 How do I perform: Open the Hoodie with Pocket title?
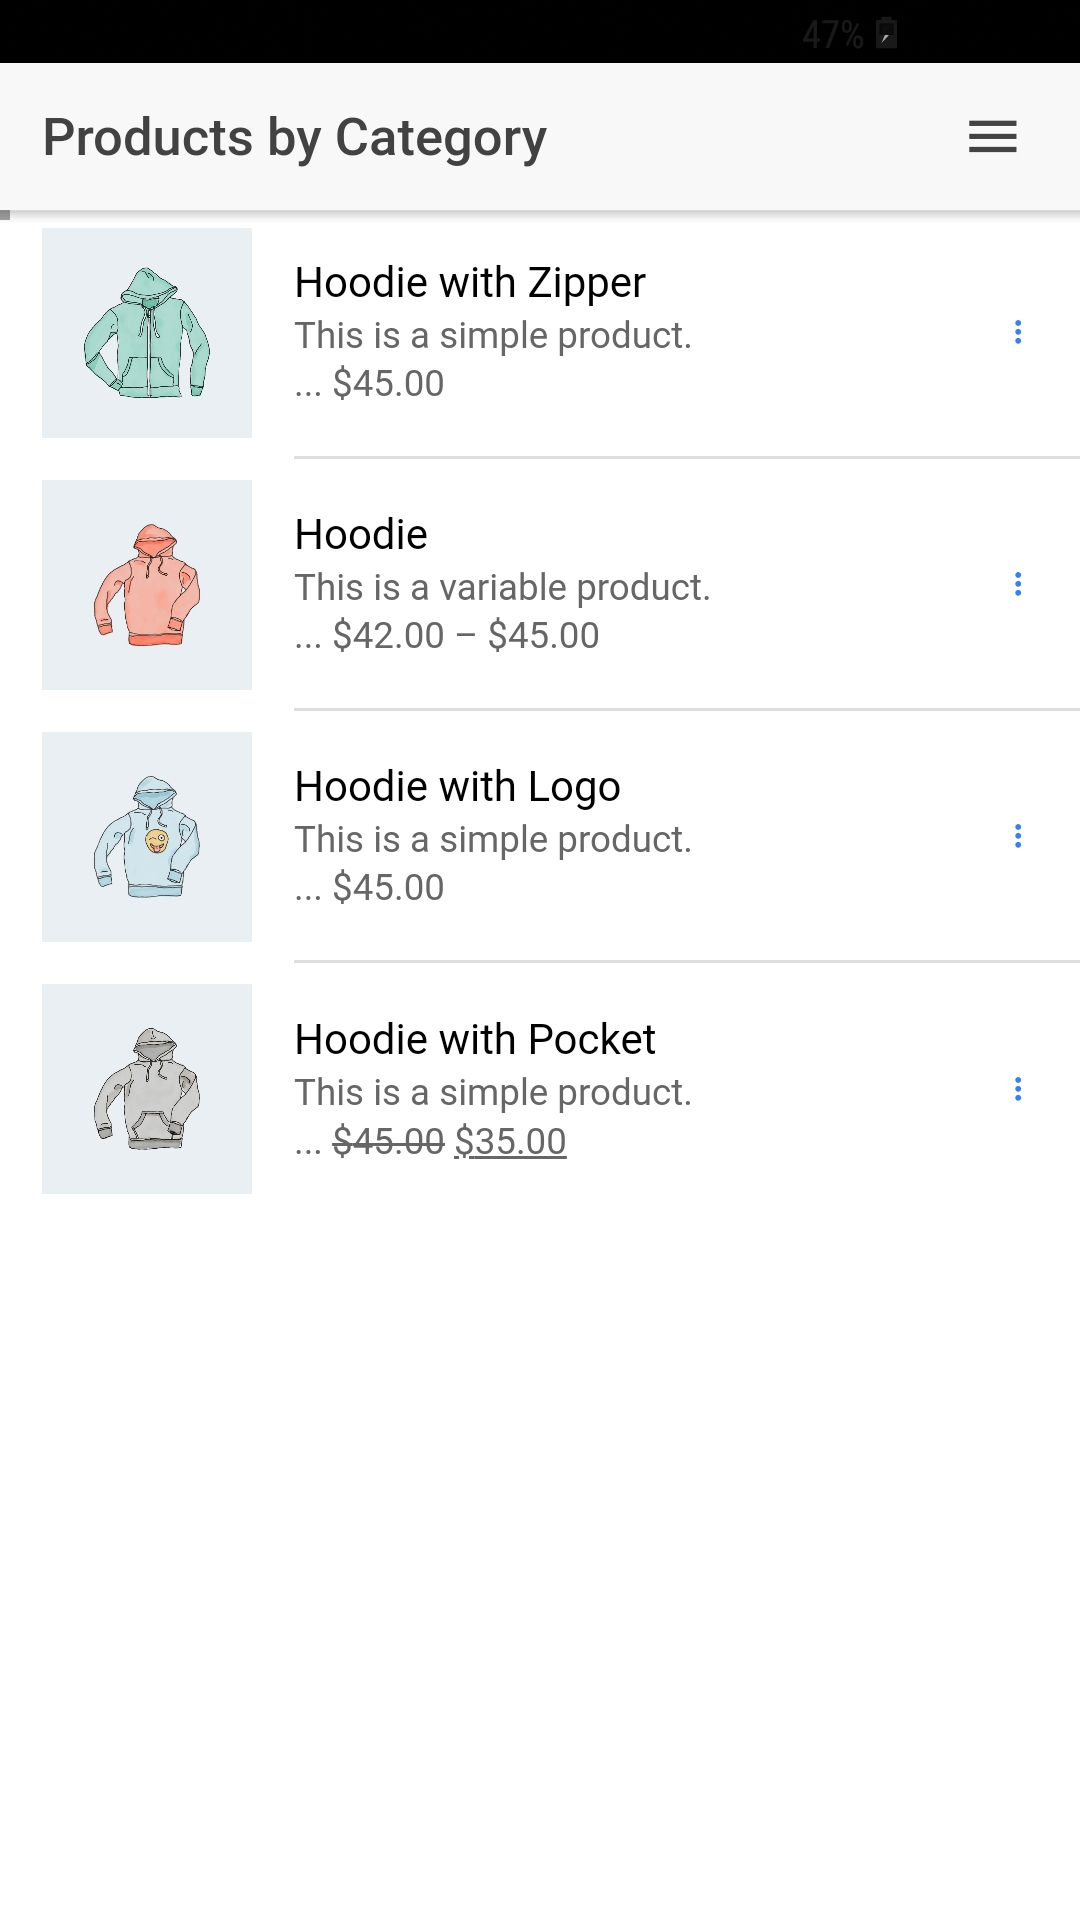pyautogui.click(x=475, y=1040)
